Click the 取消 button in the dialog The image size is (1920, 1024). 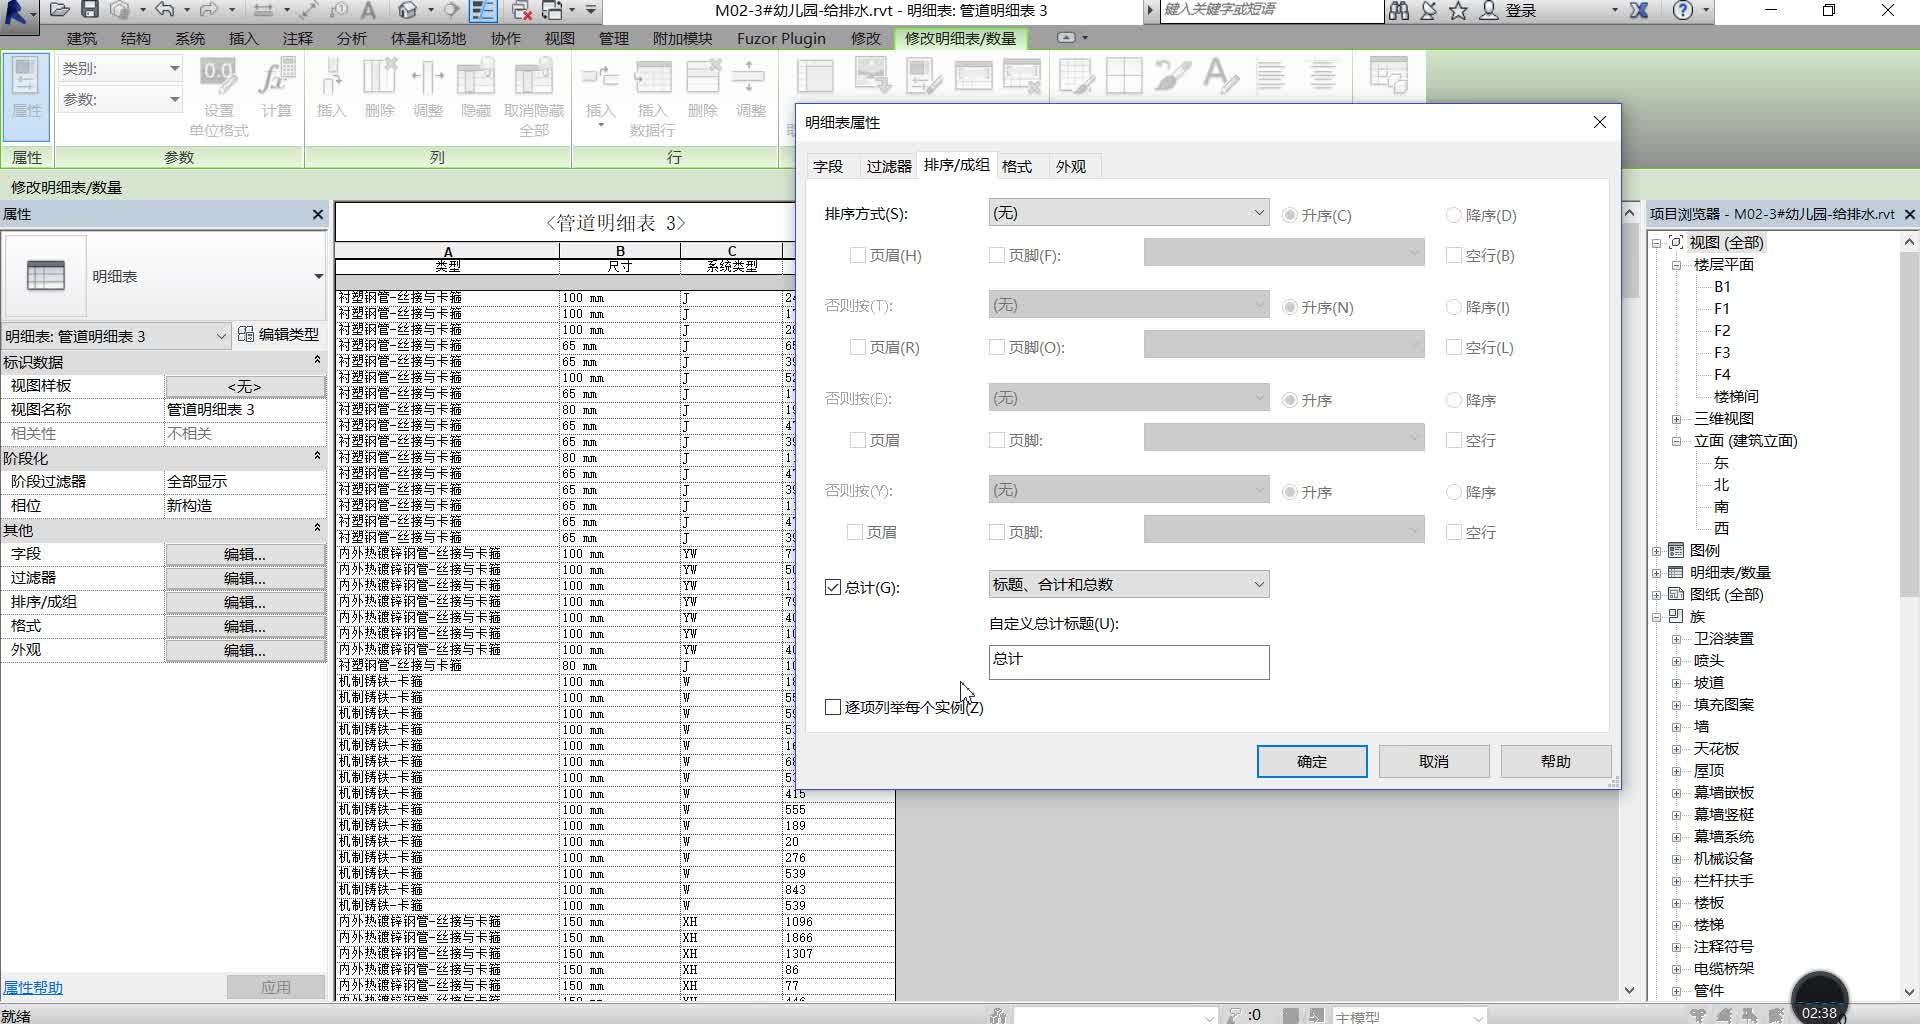pos(1434,761)
